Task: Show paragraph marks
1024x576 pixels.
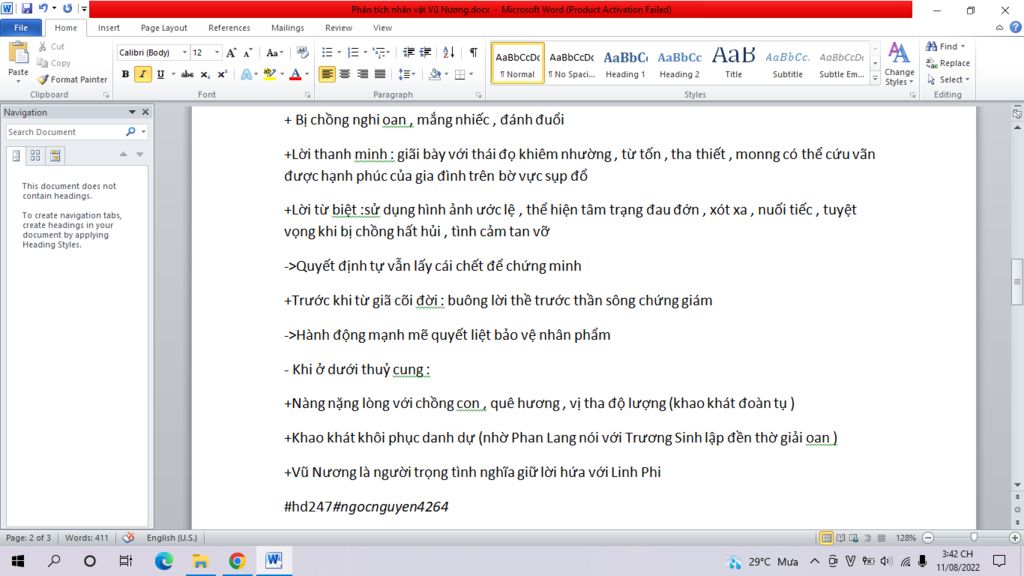Action: [x=473, y=52]
